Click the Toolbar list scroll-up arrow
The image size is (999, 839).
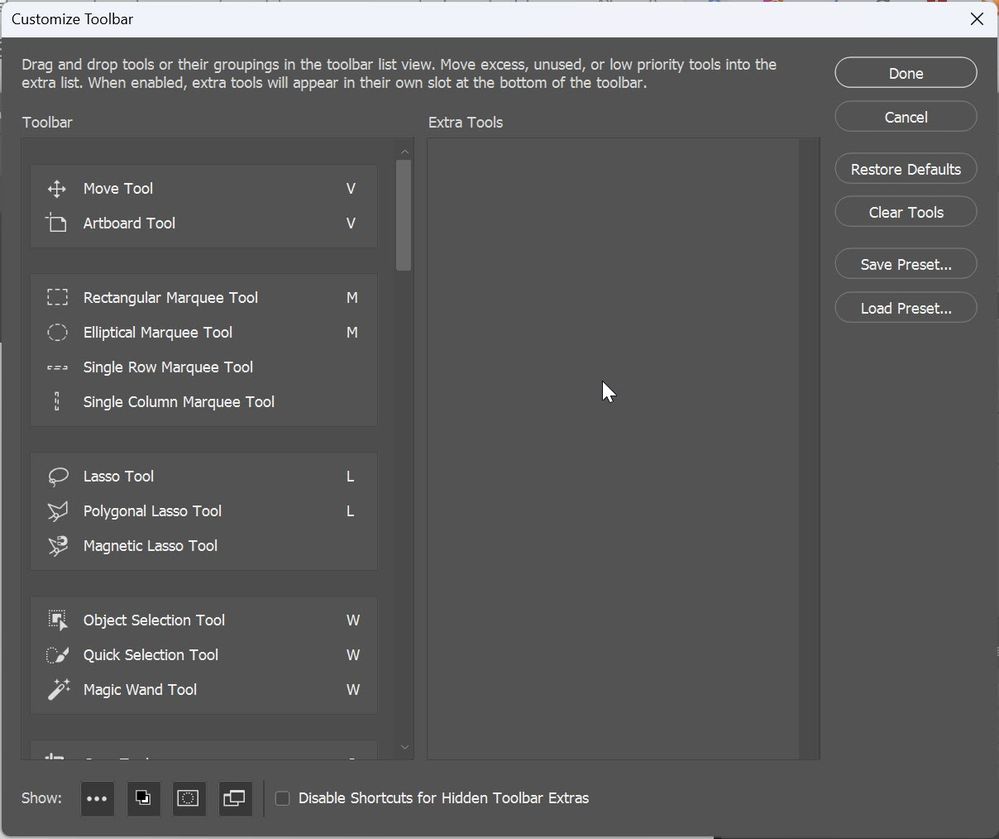405,152
